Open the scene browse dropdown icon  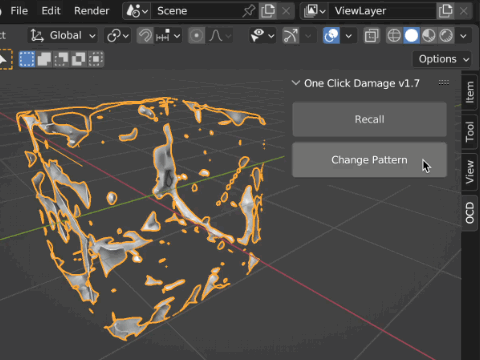[x=137, y=11]
